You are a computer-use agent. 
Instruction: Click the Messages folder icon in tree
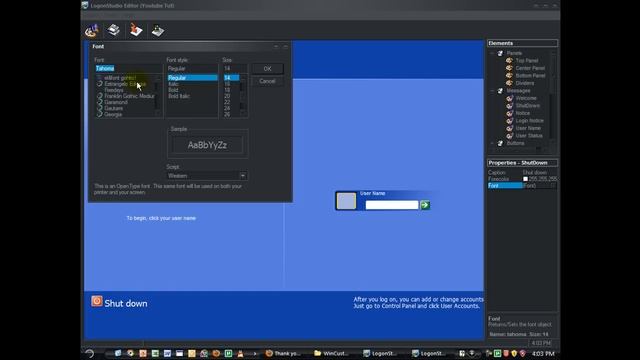pyautogui.click(x=500, y=91)
